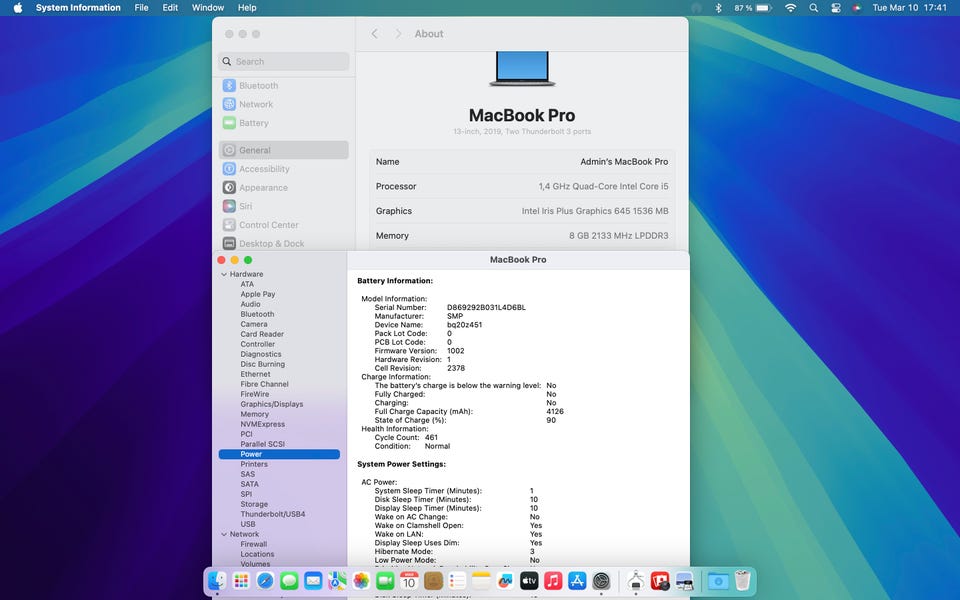960x600 pixels.
Task: Click the back arrow in About pane
Action: coord(375,34)
